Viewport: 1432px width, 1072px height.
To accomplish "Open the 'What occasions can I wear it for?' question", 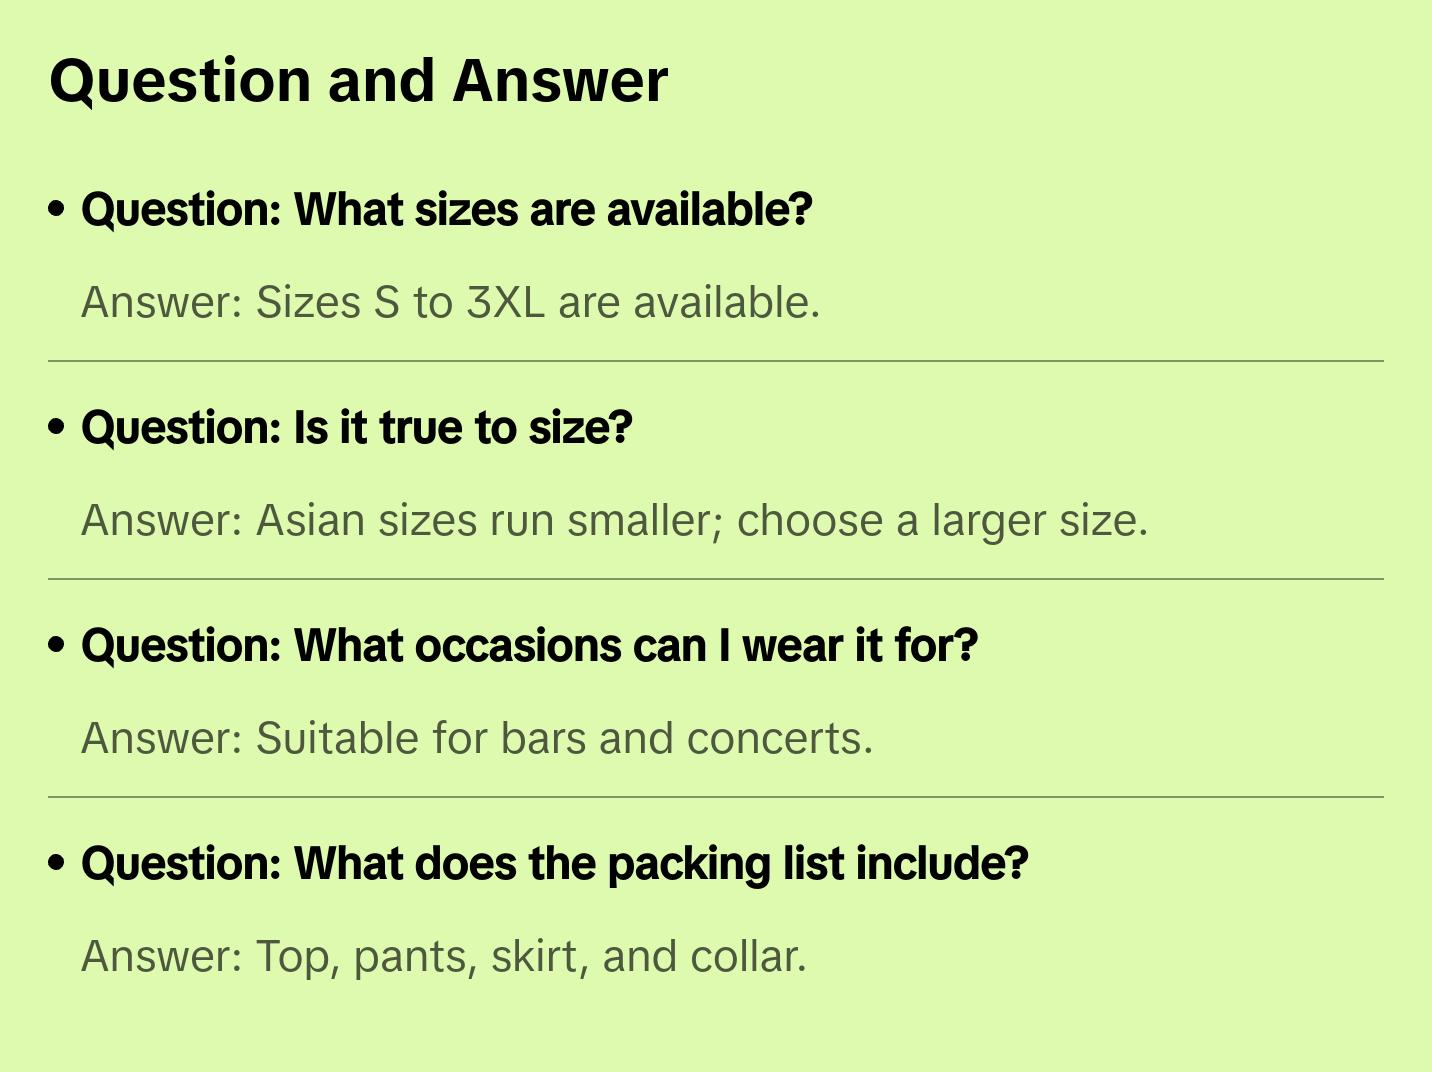I will (x=529, y=646).
